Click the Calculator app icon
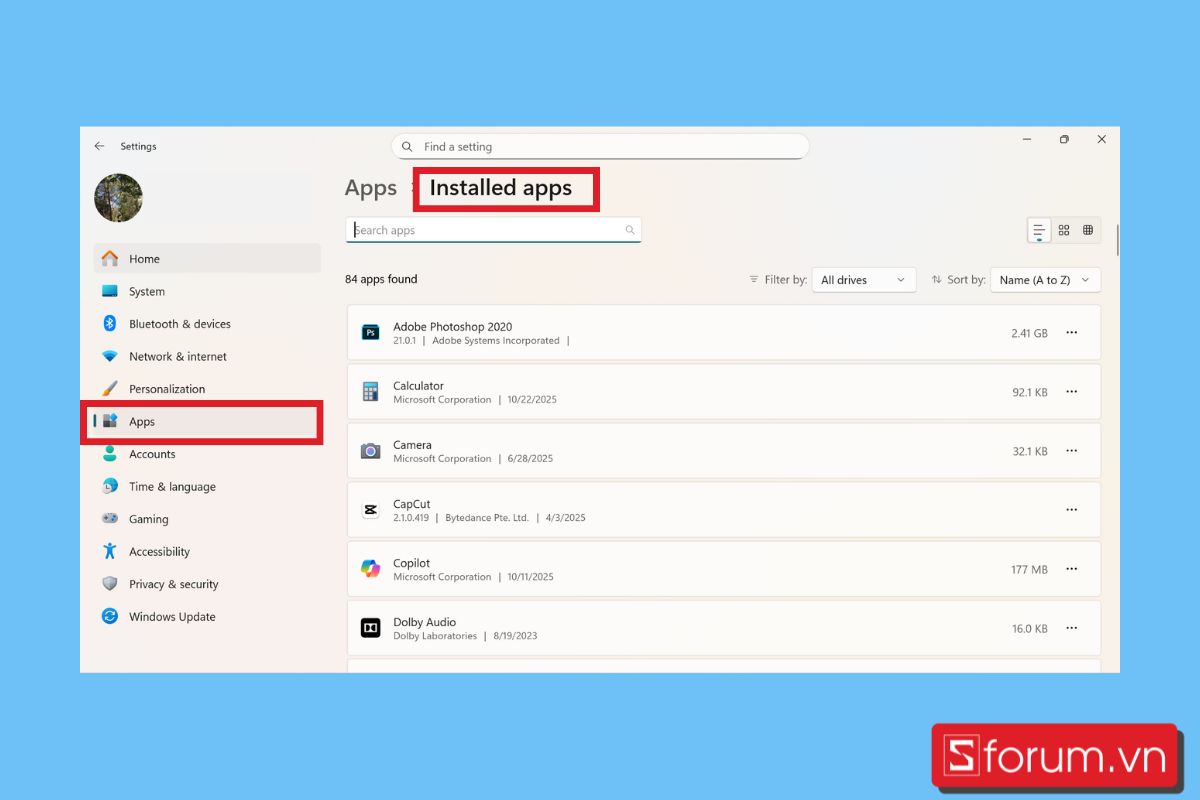 click(371, 392)
